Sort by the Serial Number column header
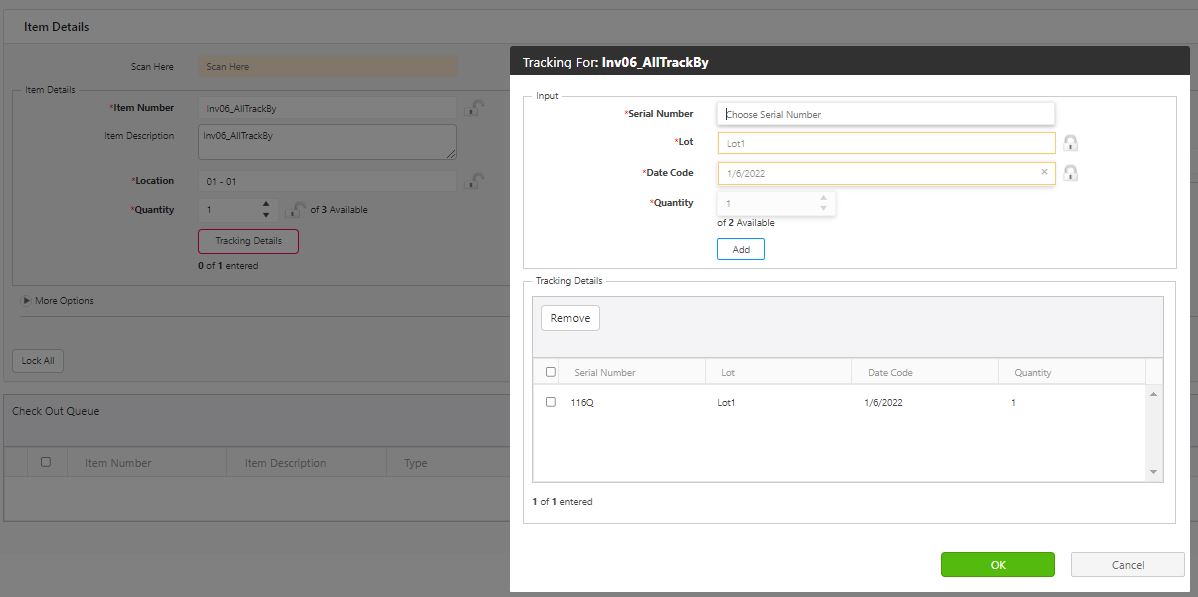The width and height of the screenshot is (1198, 597). pos(604,372)
